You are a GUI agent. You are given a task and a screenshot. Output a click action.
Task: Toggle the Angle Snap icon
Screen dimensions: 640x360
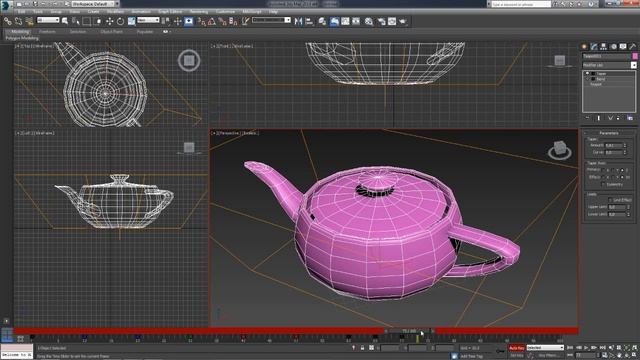[x=211, y=21]
